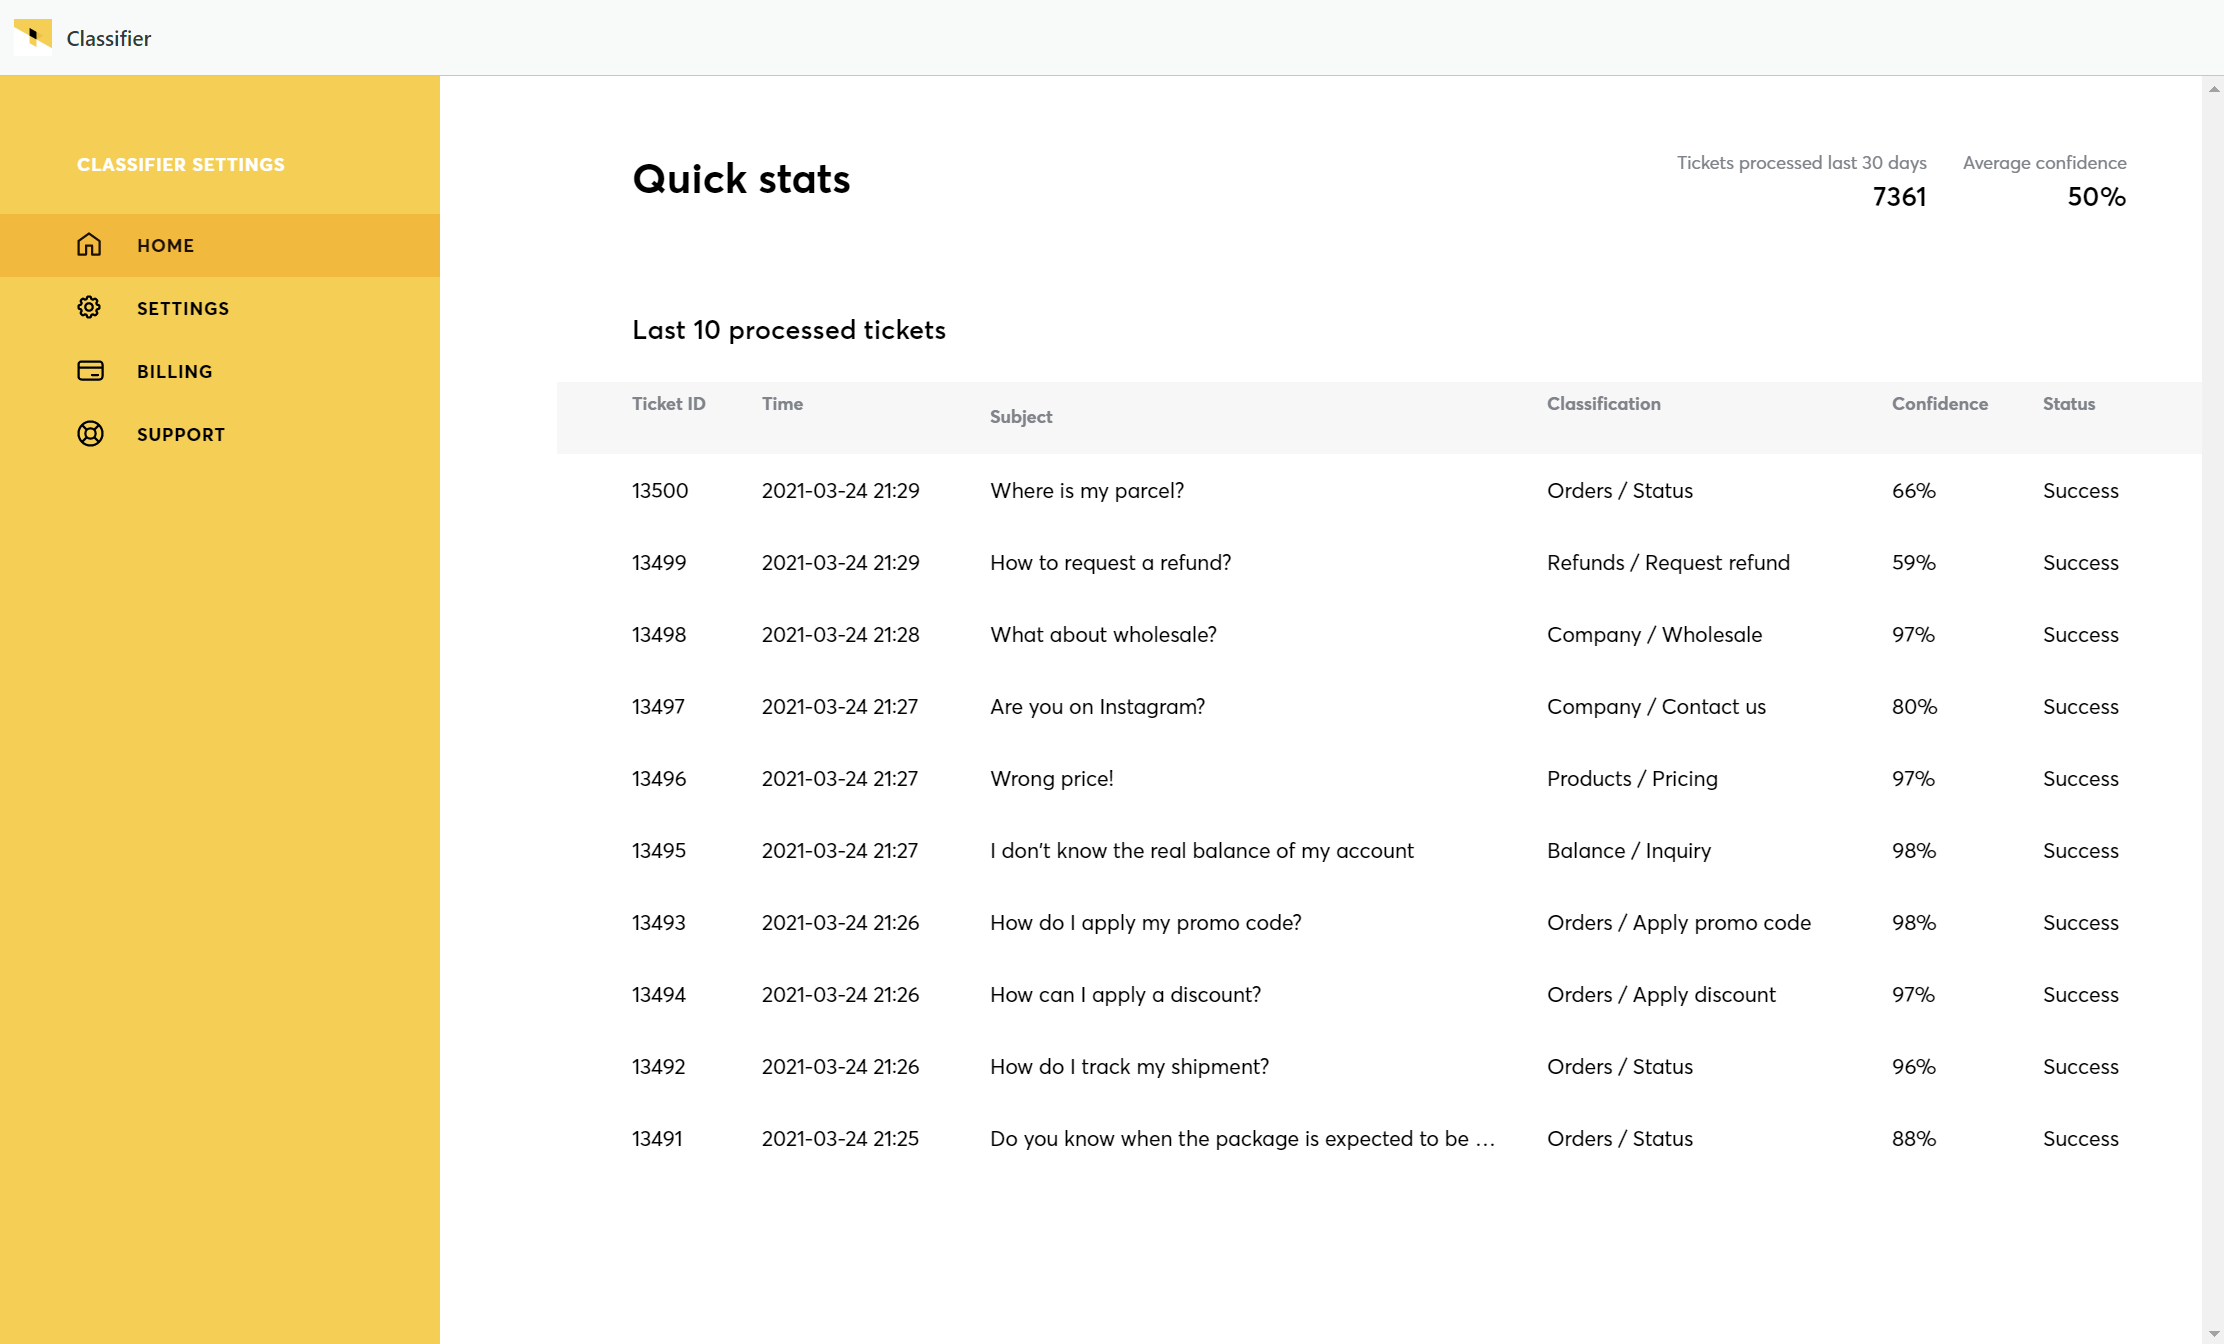Click subject about package expected arrival
This screenshot has height=1344, width=2224.
[1242, 1139]
